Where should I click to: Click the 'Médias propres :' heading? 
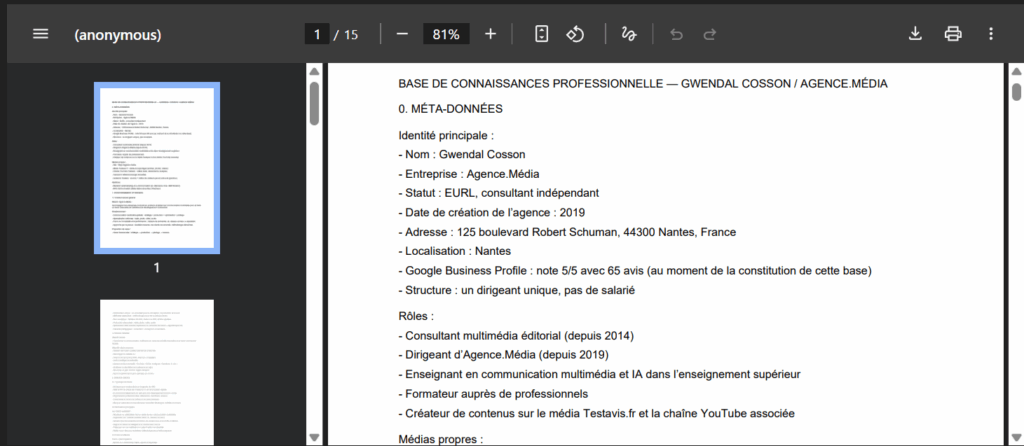(441, 439)
